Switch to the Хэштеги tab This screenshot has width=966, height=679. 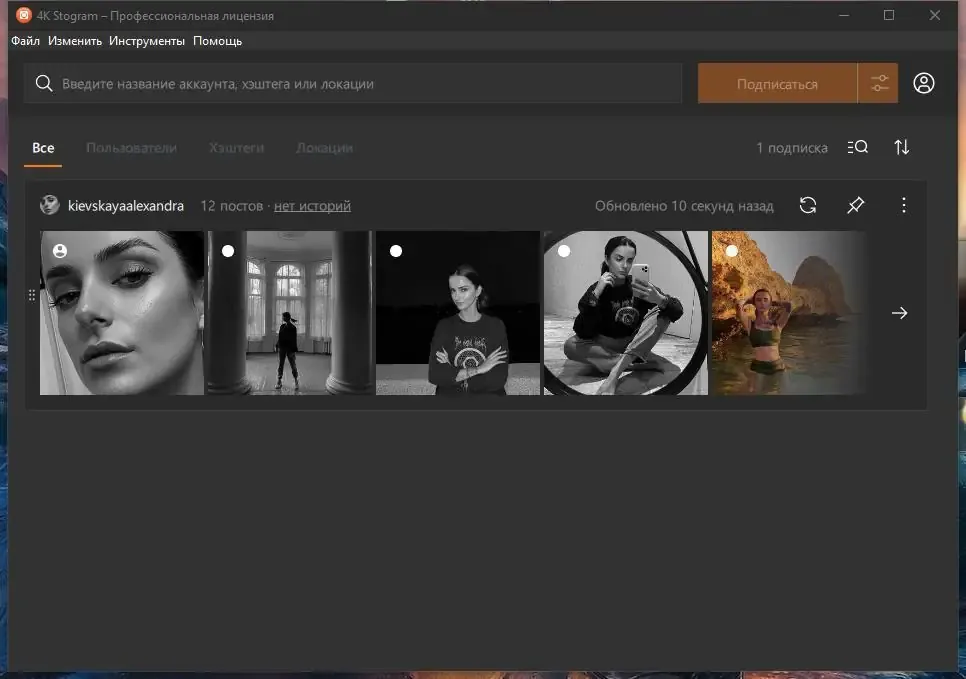[237, 148]
